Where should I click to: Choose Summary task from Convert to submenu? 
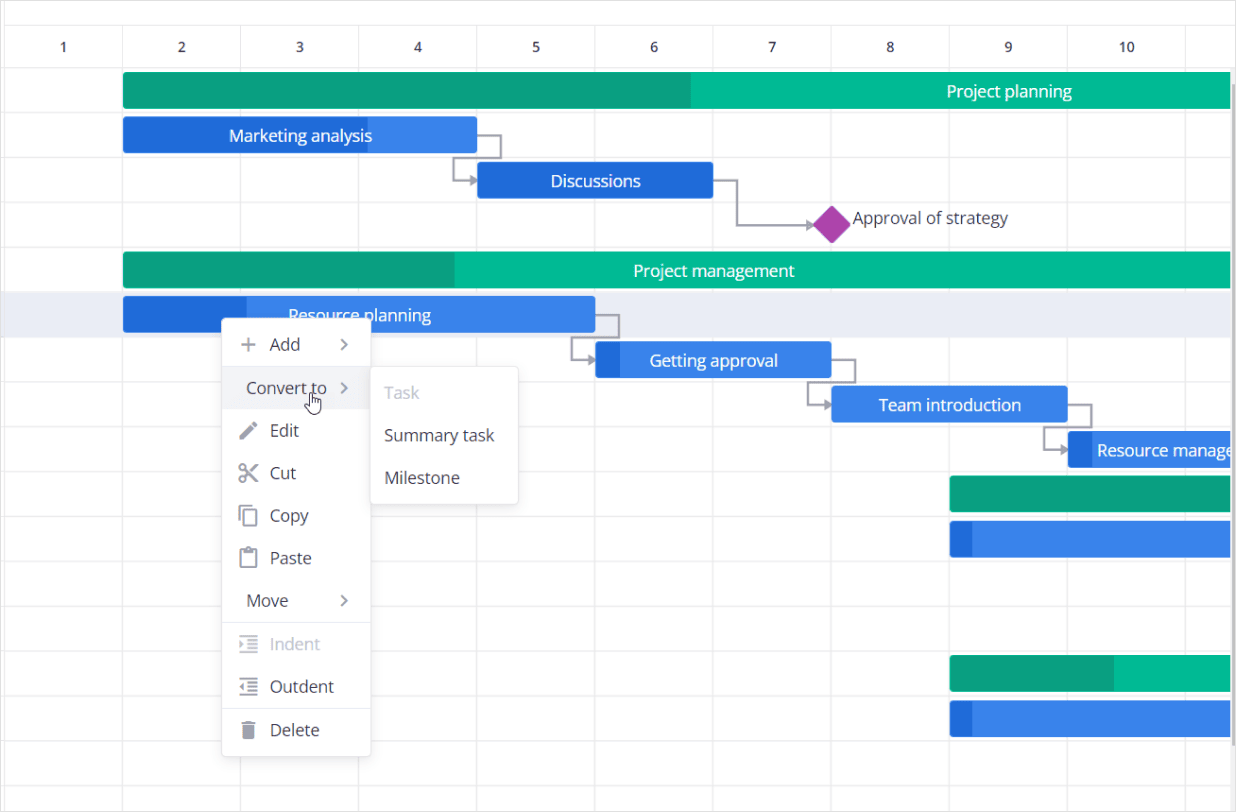(439, 435)
